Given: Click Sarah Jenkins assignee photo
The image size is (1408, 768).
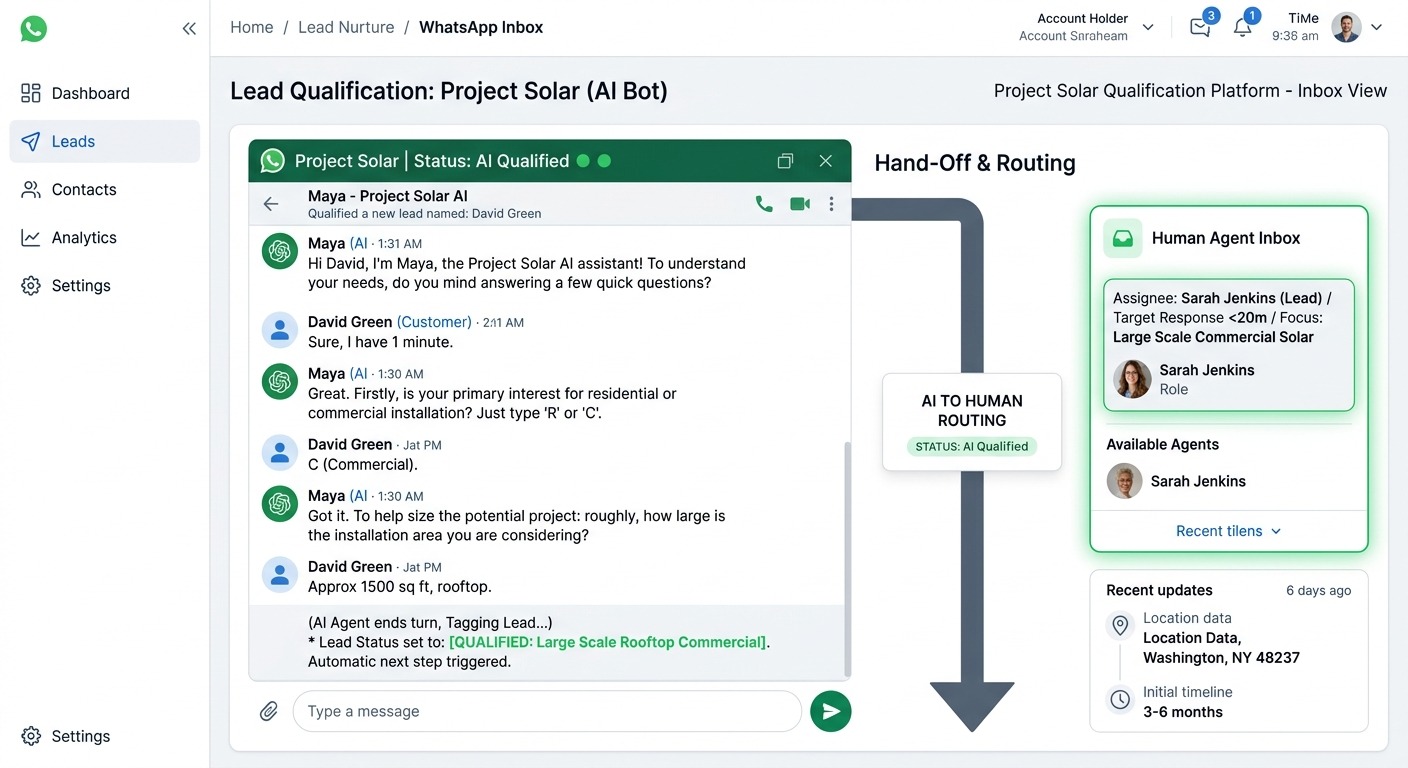Looking at the screenshot, I should (x=1132, y=379).
